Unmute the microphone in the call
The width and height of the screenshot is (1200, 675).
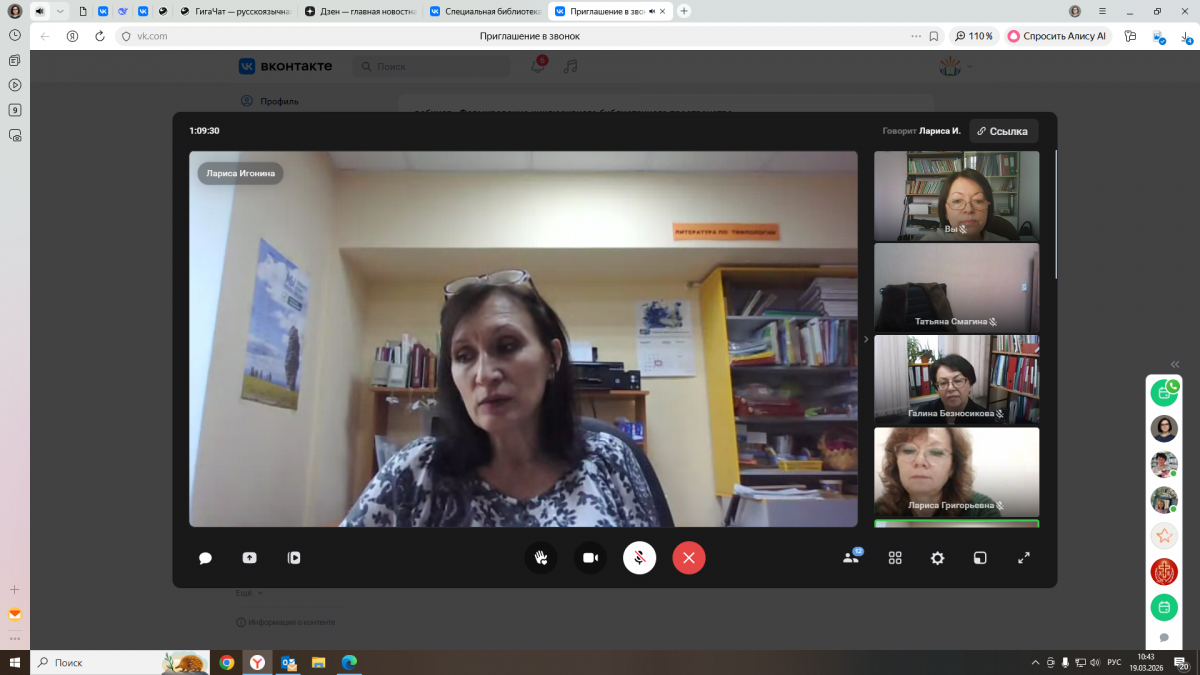(640, 558)
